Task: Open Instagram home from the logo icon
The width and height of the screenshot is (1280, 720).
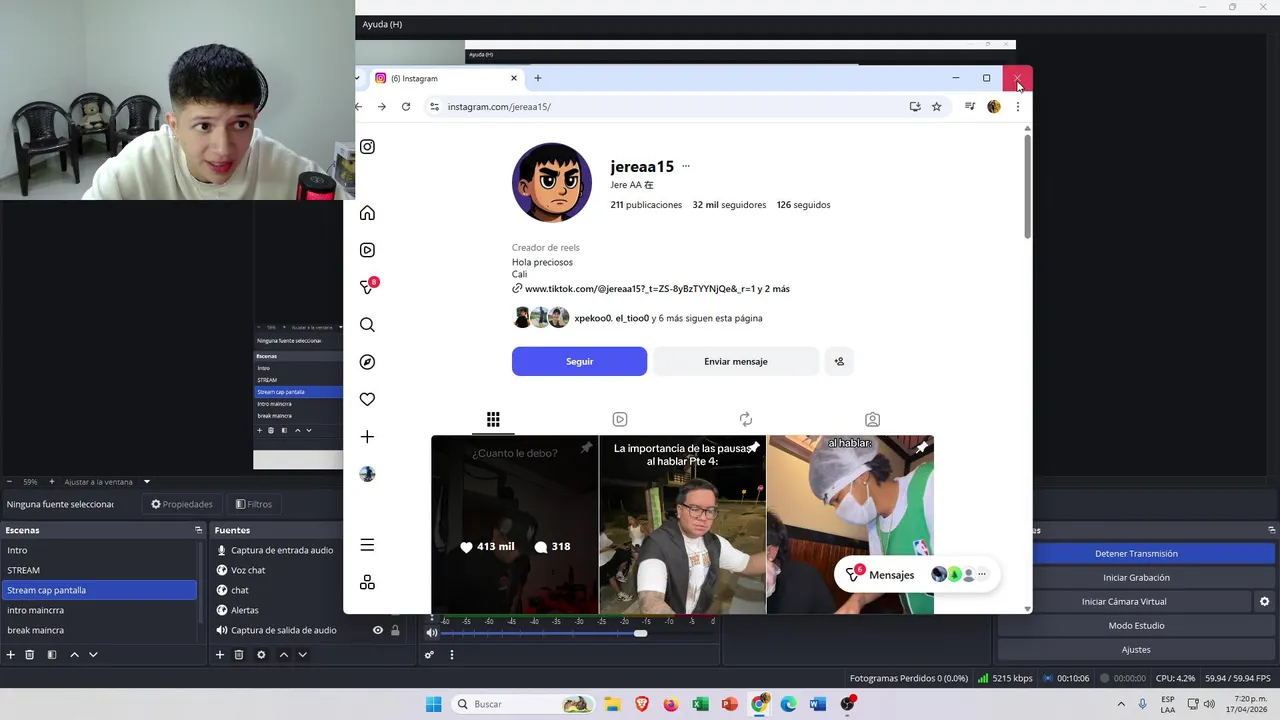Action: tap(367, 147)
